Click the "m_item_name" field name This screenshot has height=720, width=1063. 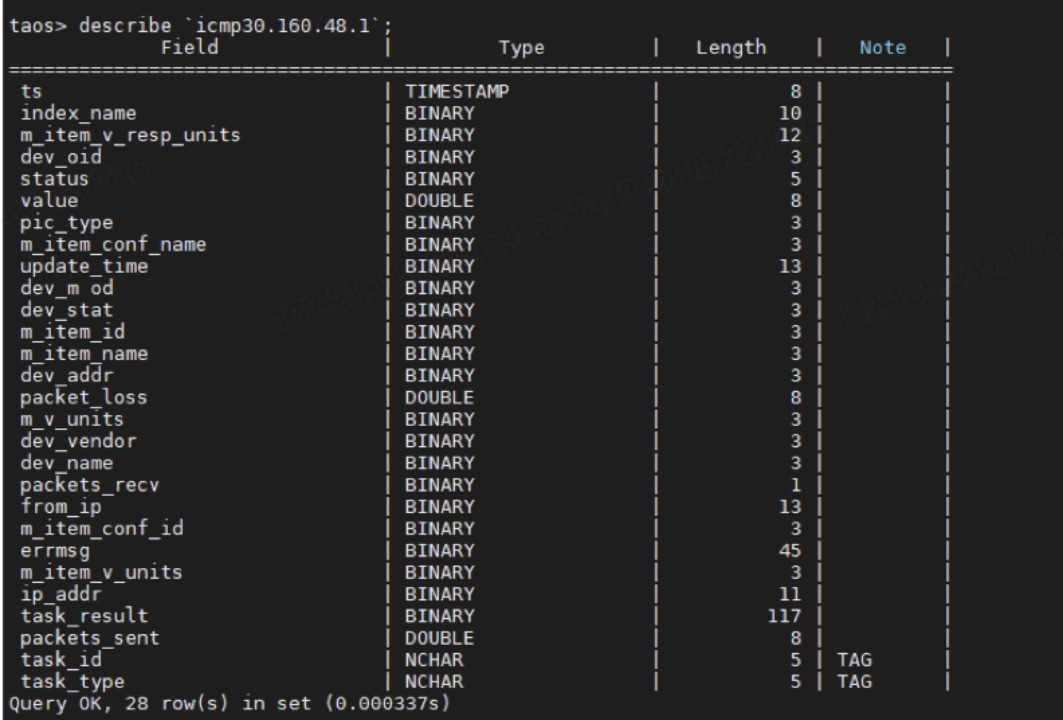coord(84,354)
